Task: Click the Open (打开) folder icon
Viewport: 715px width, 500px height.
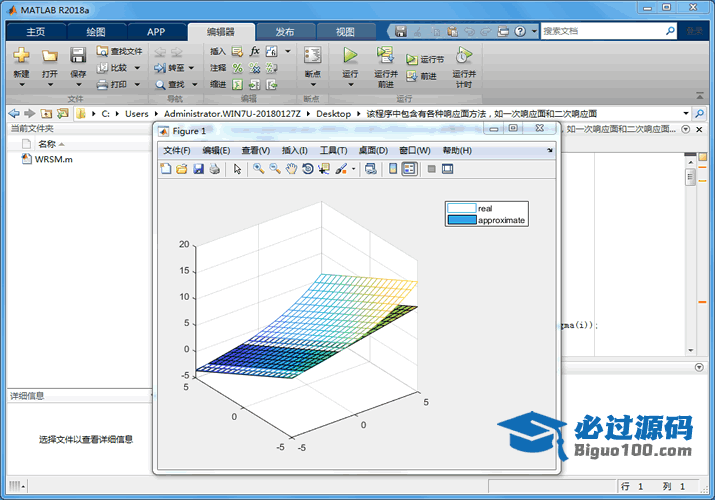Action: [50, 56]
